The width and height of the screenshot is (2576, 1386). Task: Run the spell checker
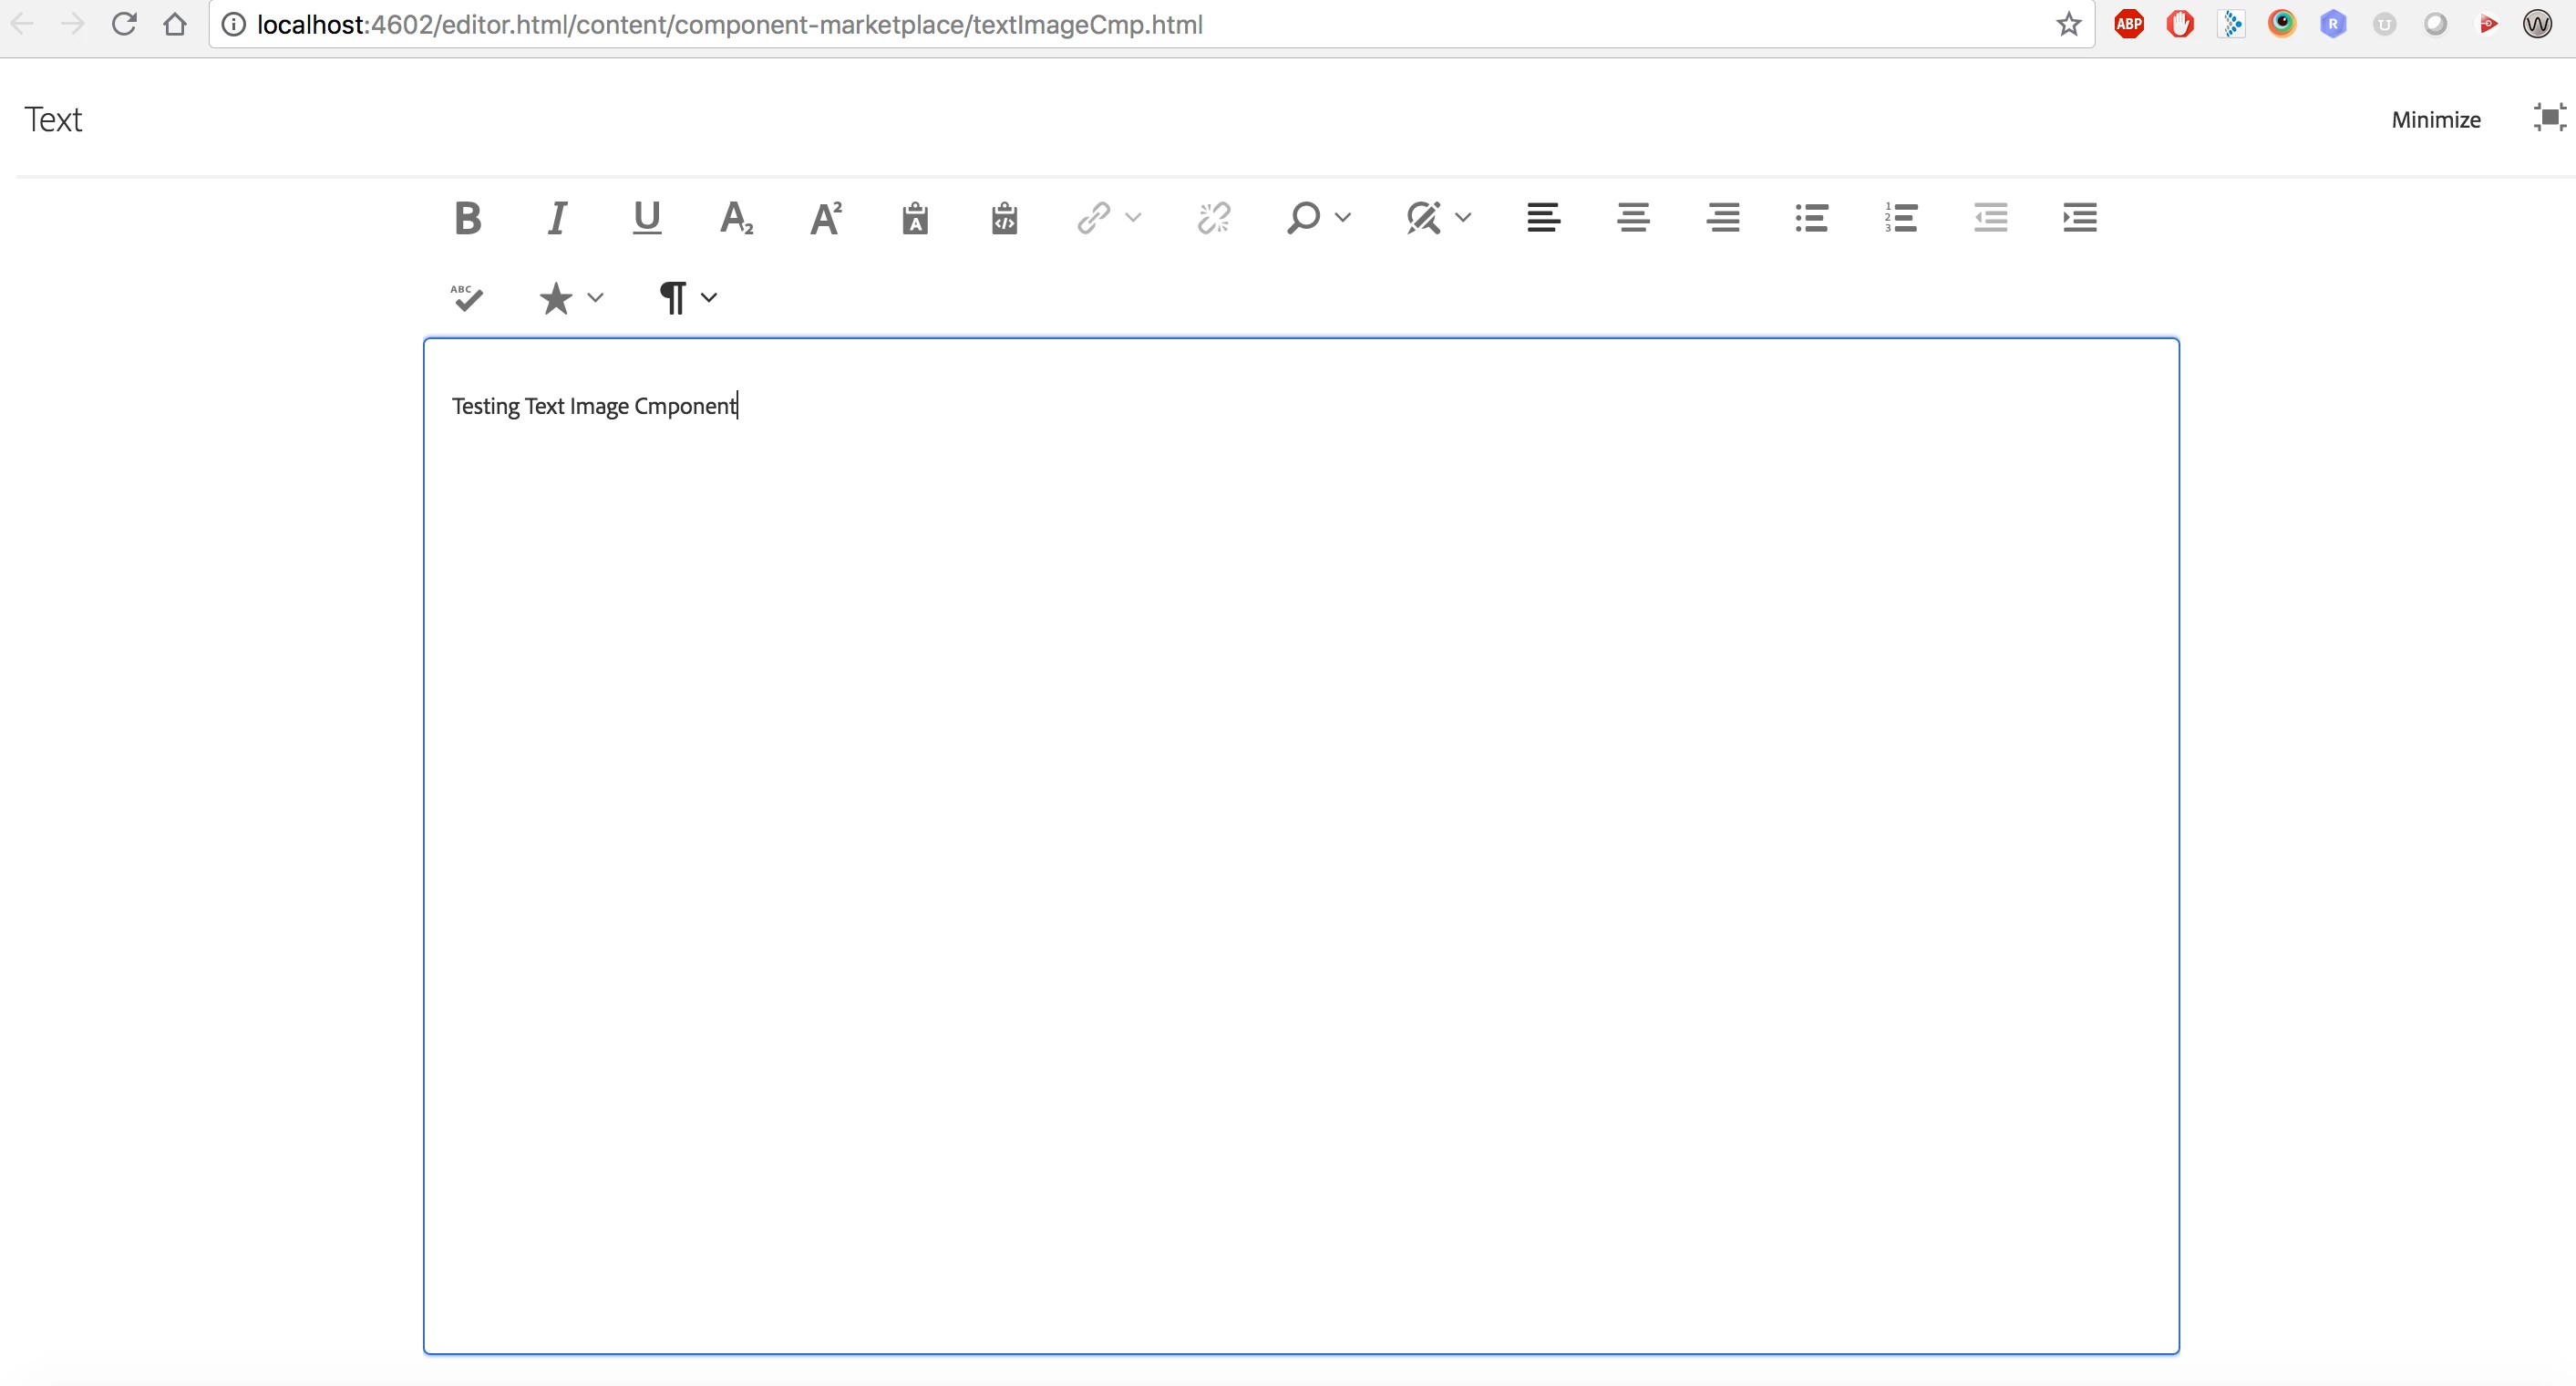pyautogui.click(x=466, y=298)
